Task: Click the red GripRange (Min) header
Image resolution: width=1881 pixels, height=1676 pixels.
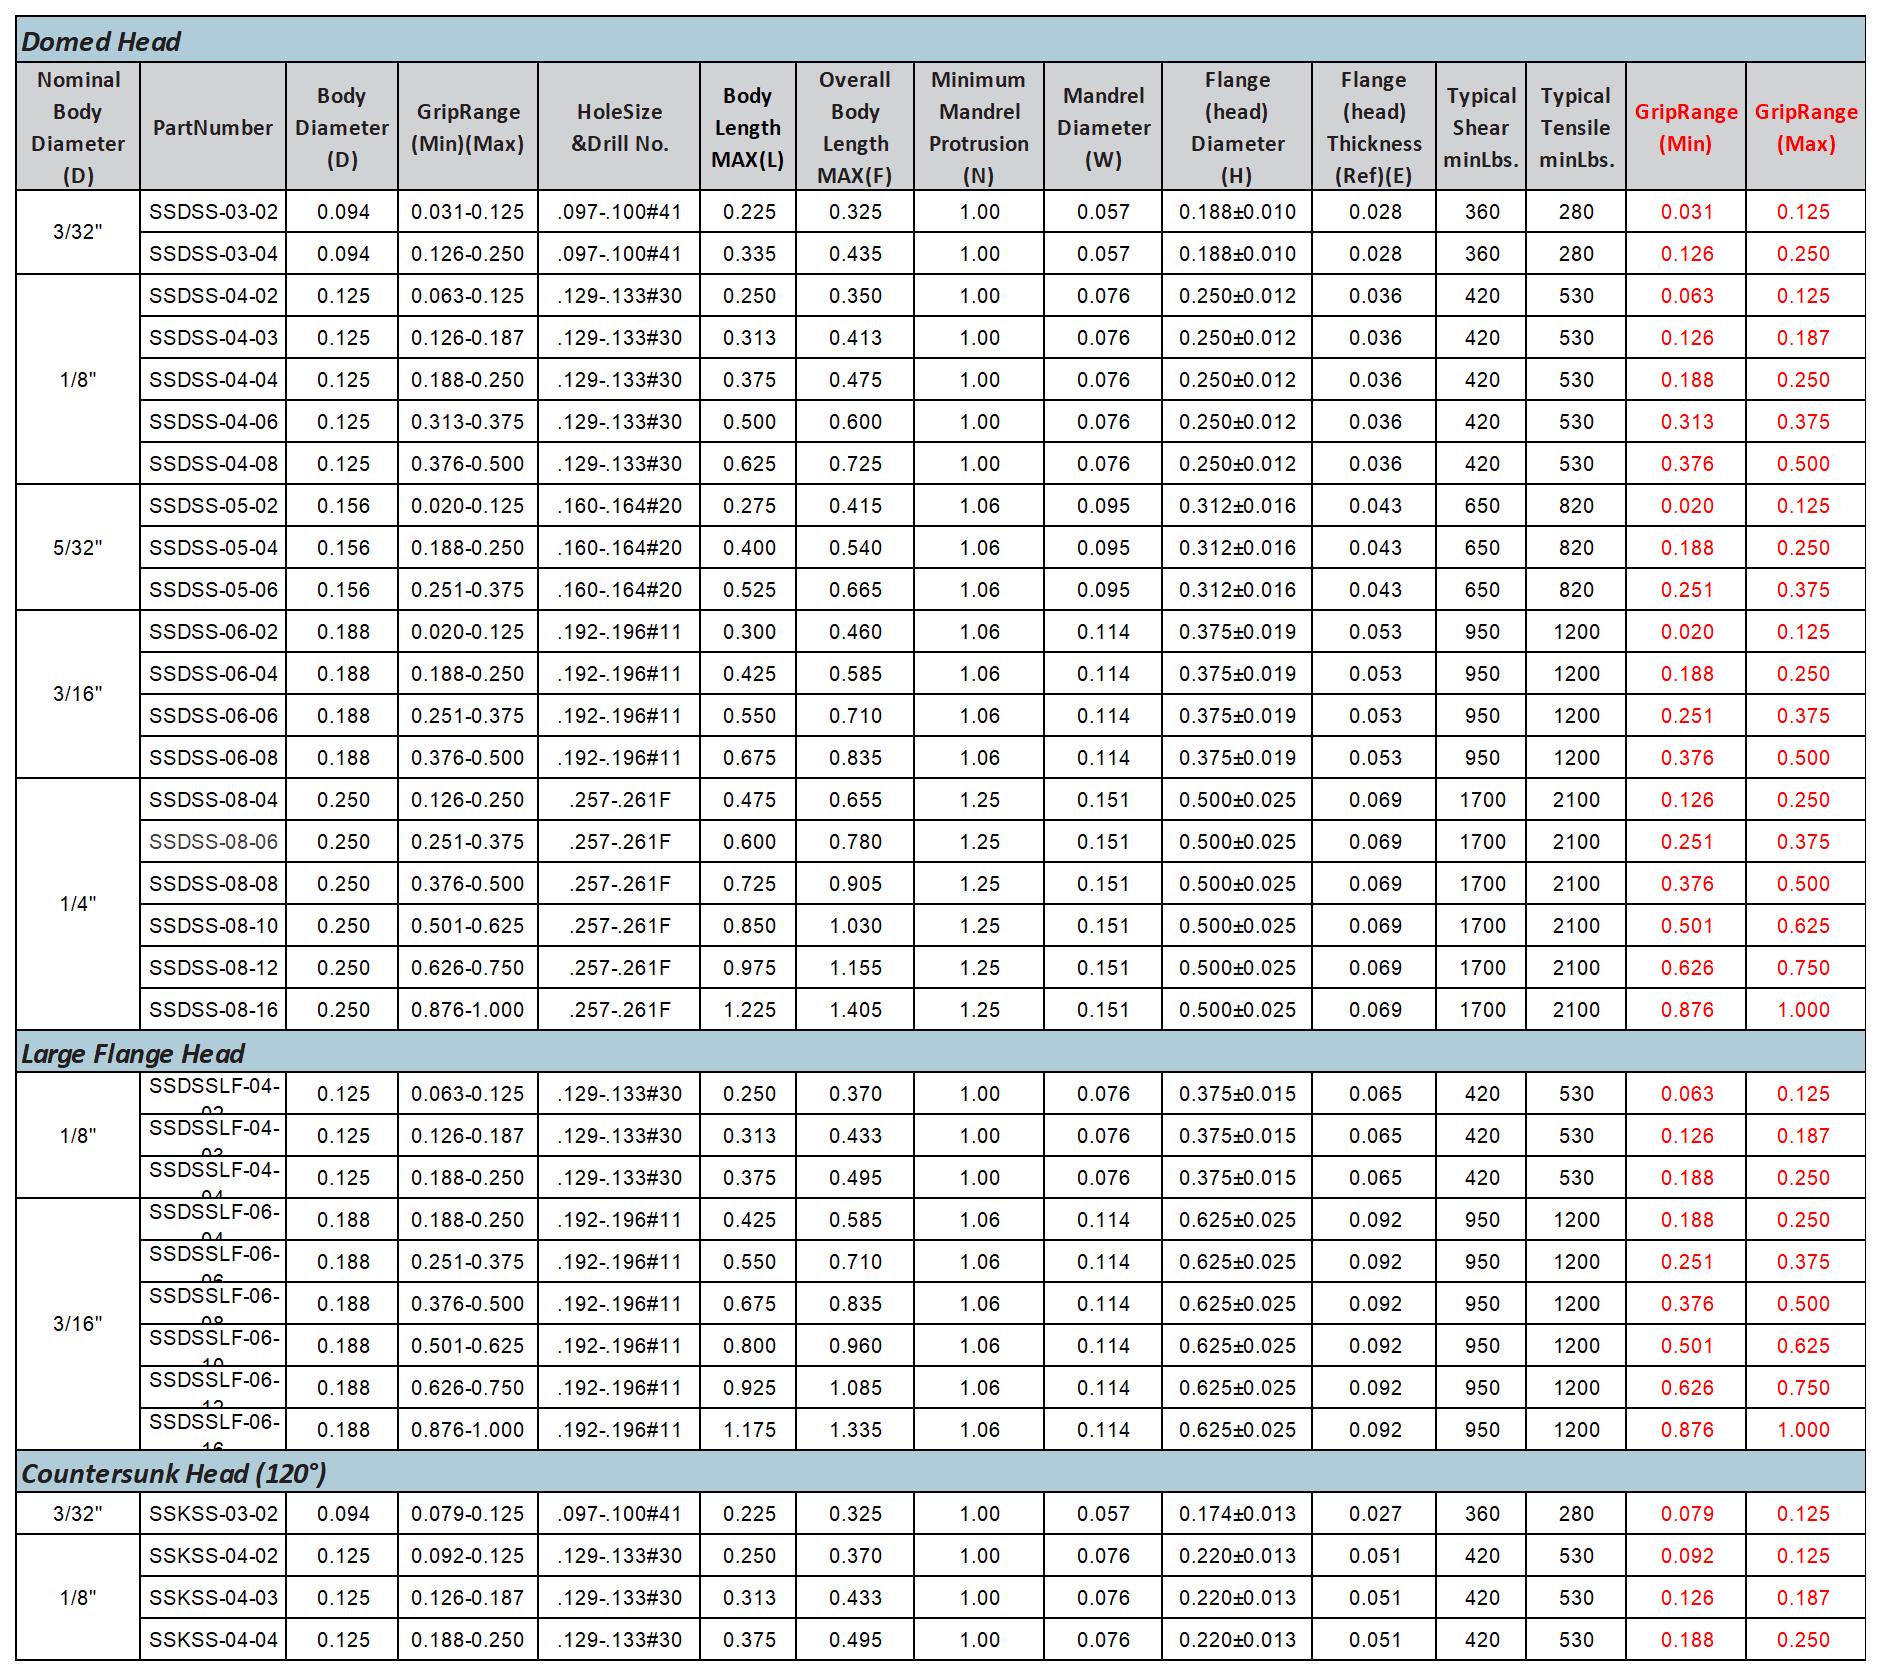Action: click(1685, 128)
